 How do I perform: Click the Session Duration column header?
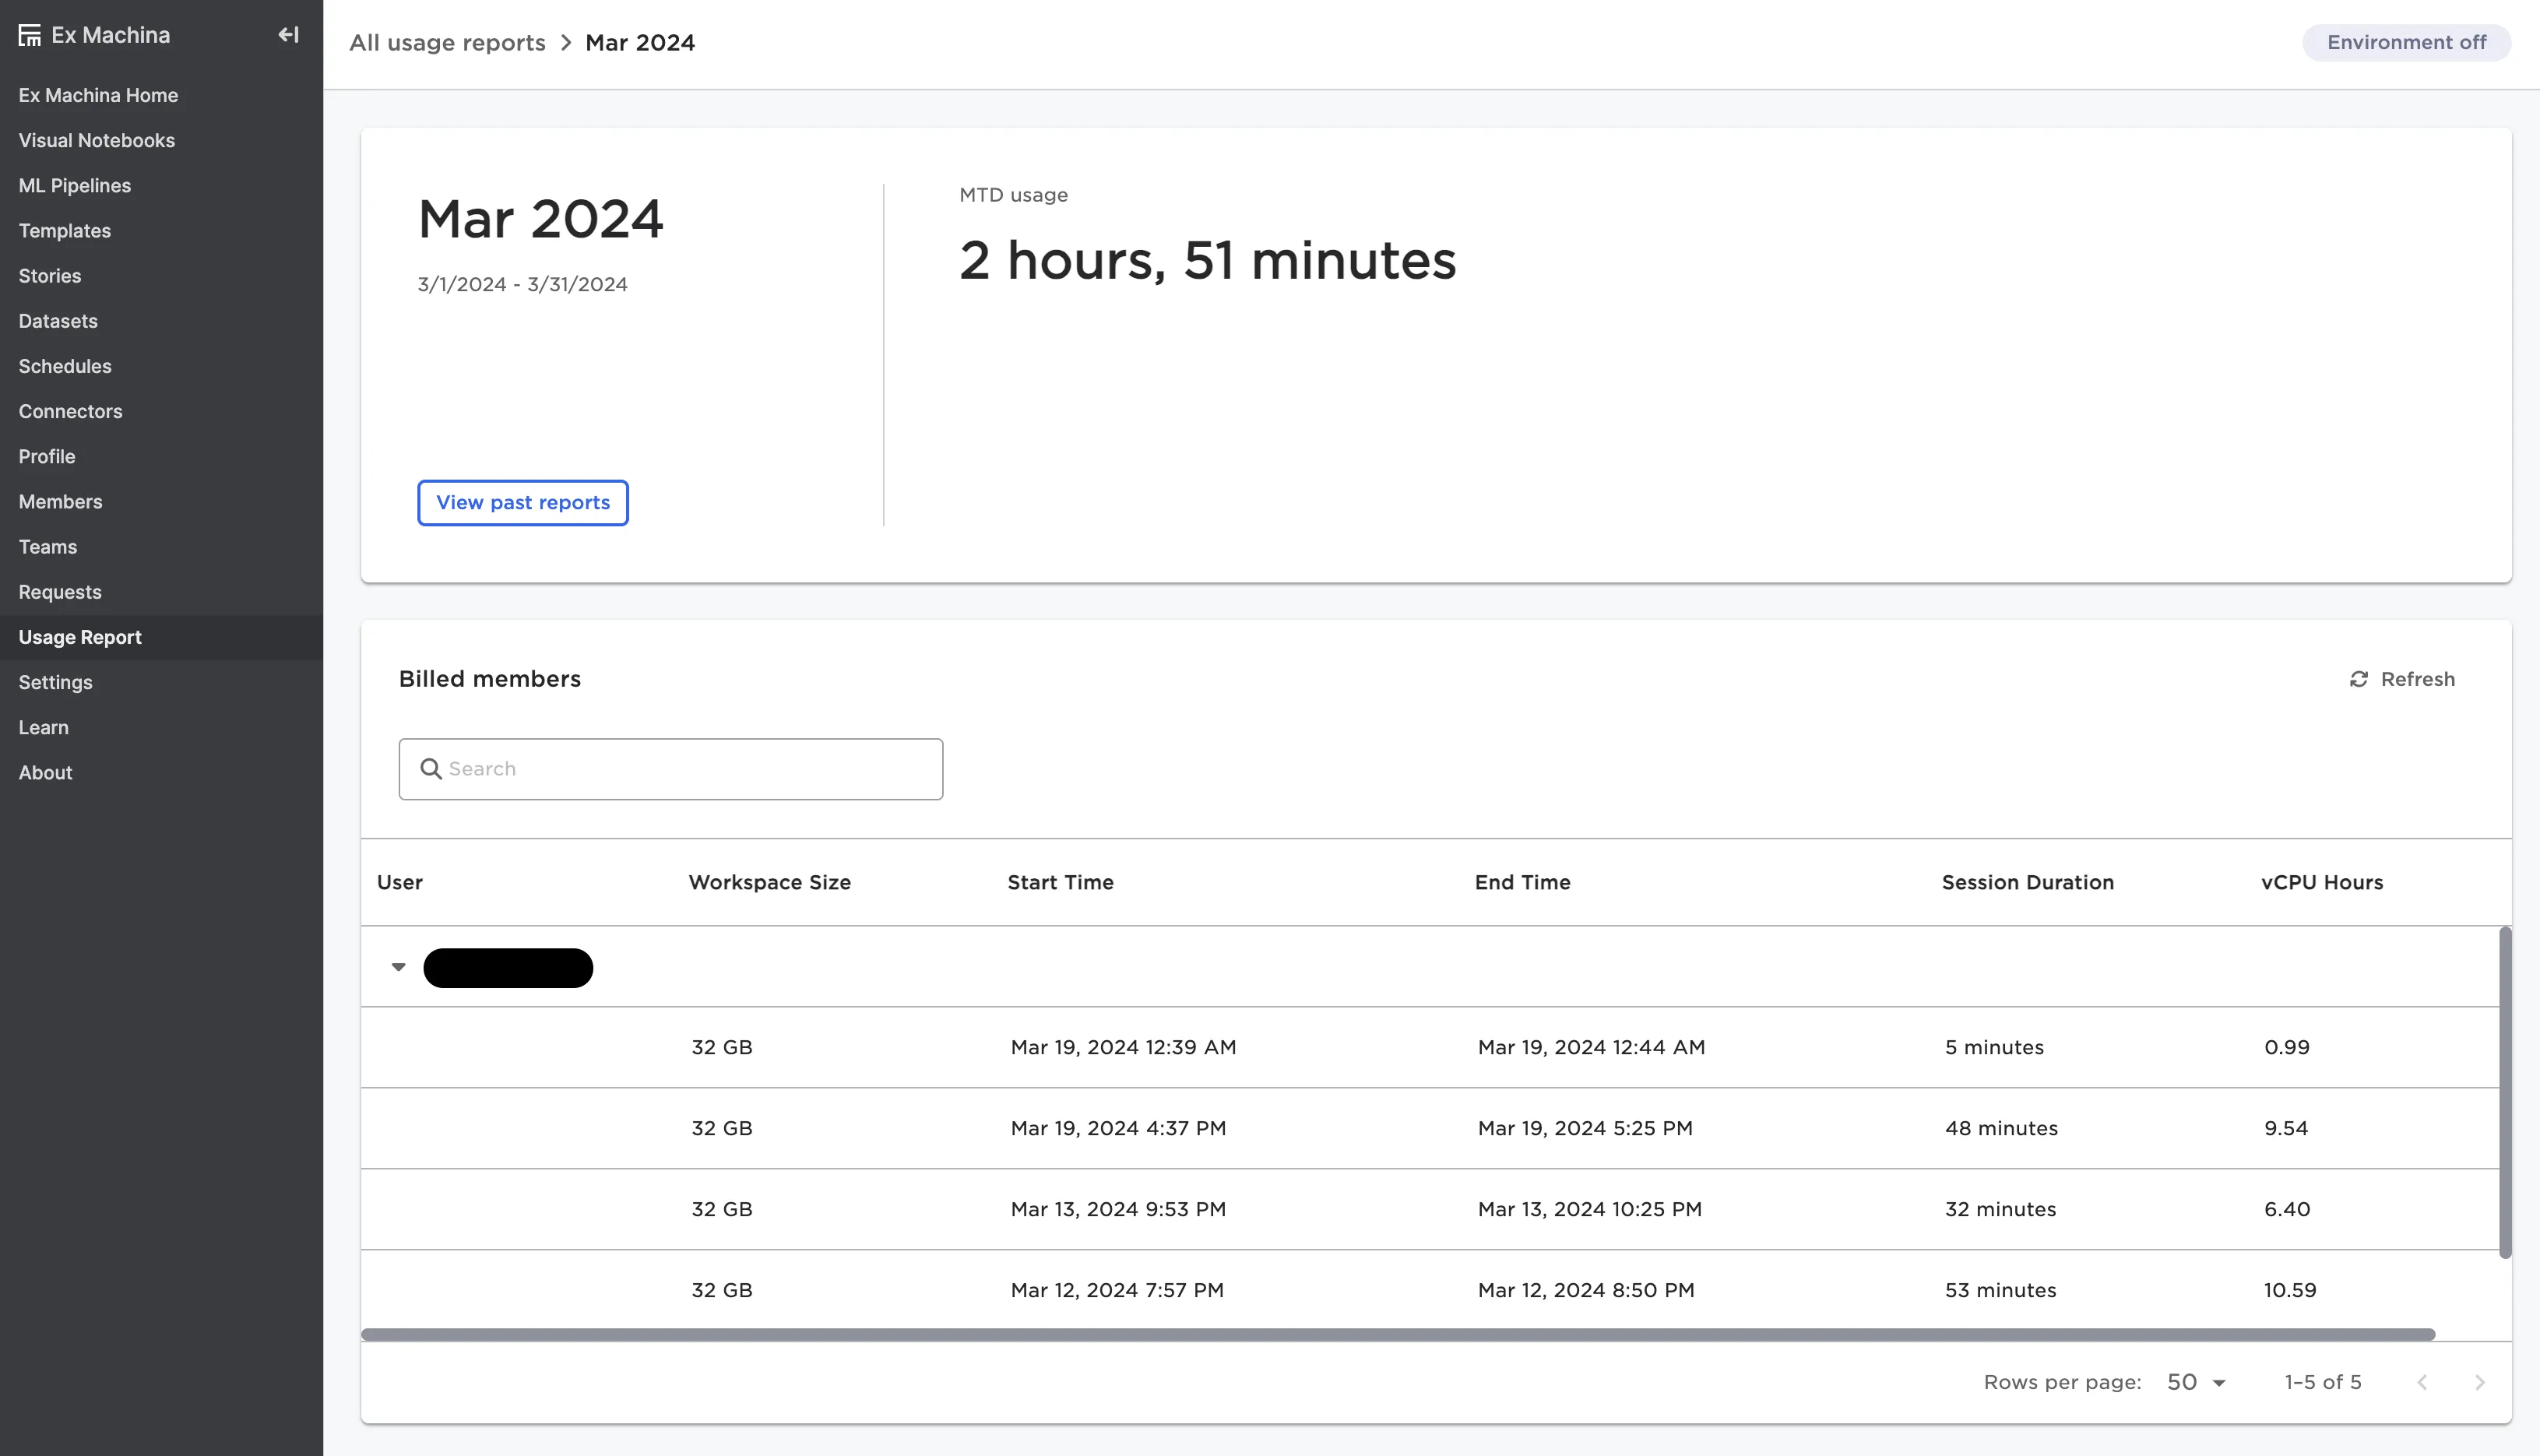coord(2027,882)
